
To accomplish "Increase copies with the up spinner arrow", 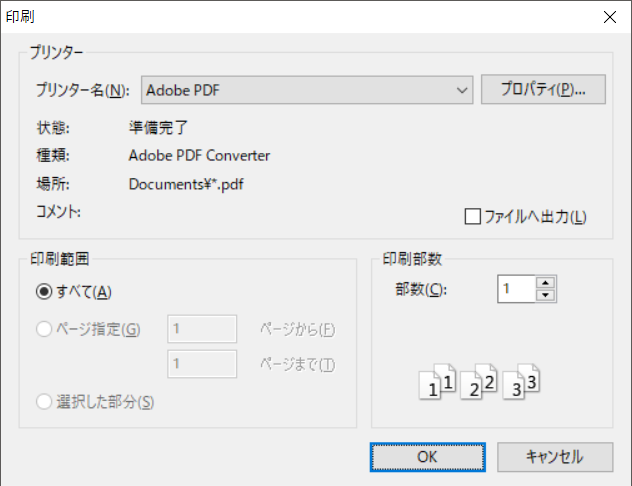I will (546, 282).
